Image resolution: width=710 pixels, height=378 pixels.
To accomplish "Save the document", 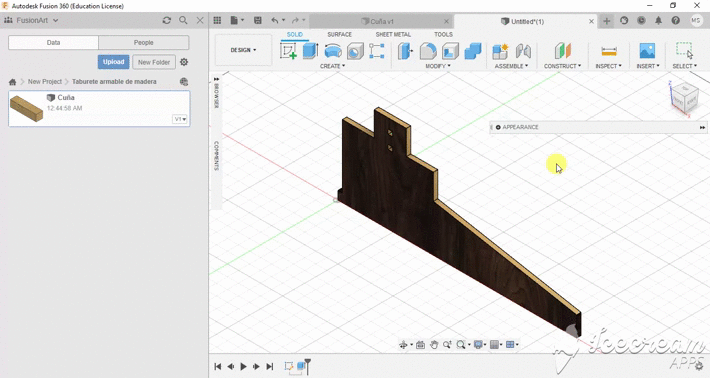I will pos(258,20).
